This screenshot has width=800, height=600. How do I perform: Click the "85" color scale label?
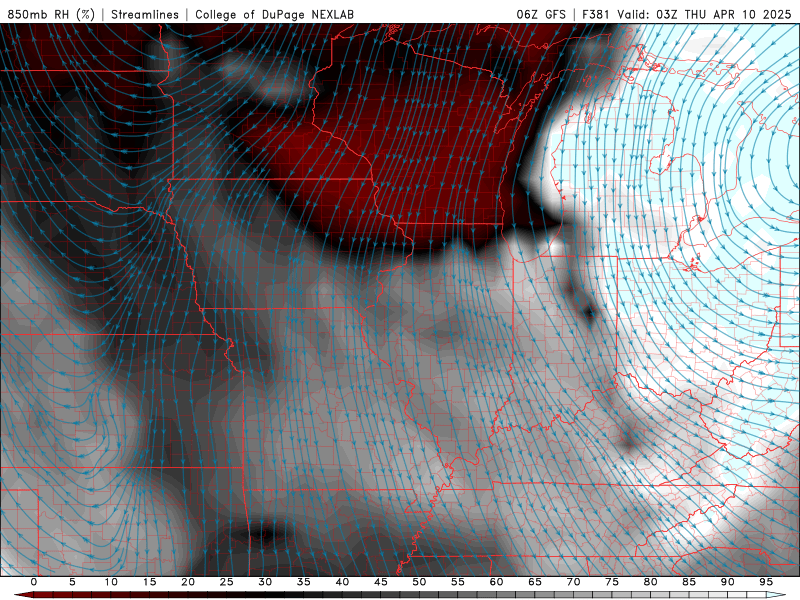coord(689,582)
